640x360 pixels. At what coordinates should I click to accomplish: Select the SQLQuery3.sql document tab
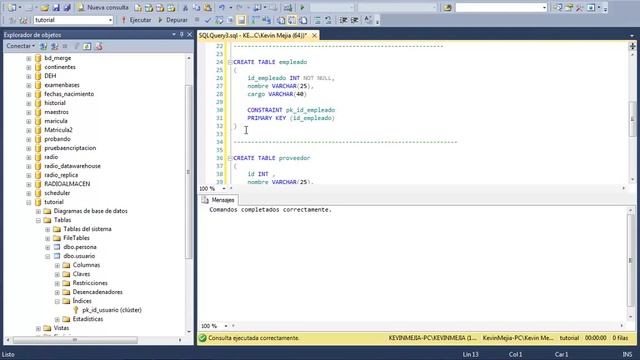coord(253,36)
